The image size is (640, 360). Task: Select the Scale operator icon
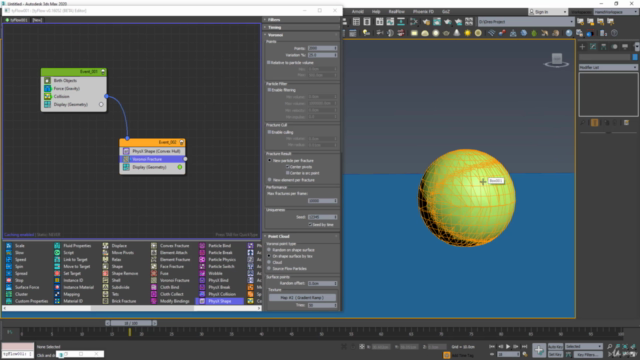[9, 246]
